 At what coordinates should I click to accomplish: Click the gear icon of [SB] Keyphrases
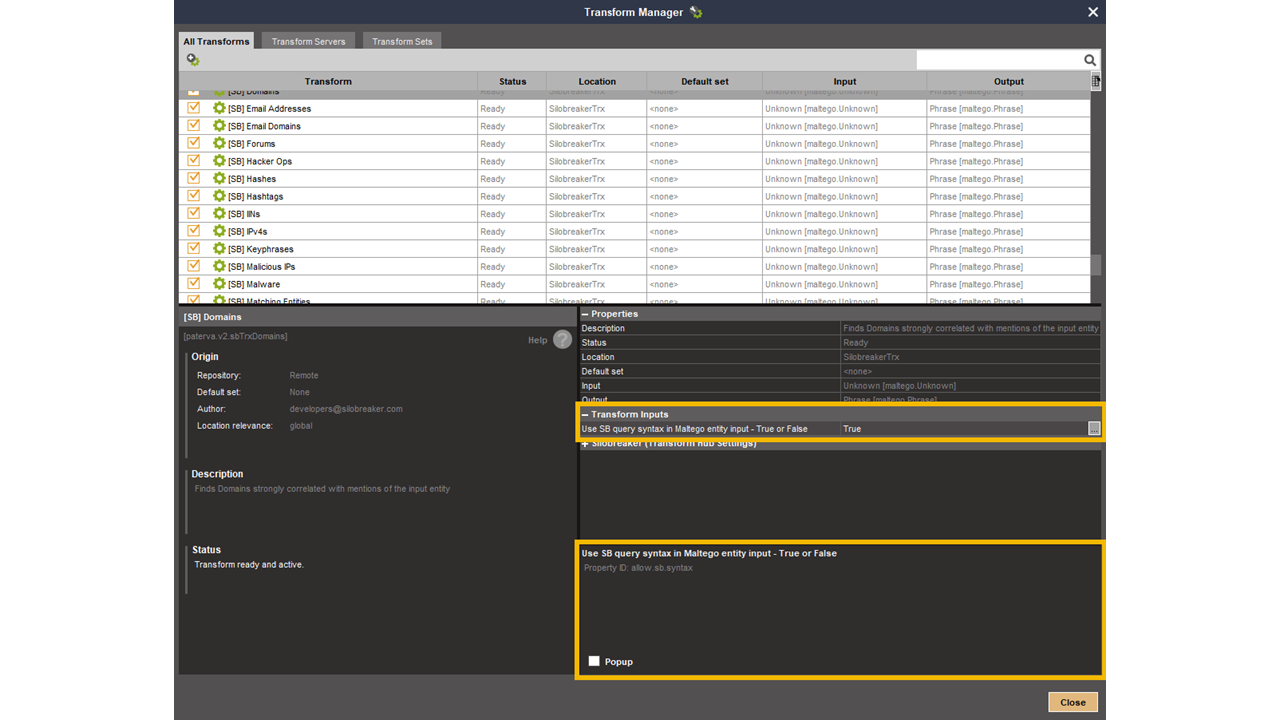(x=220, y=248)
